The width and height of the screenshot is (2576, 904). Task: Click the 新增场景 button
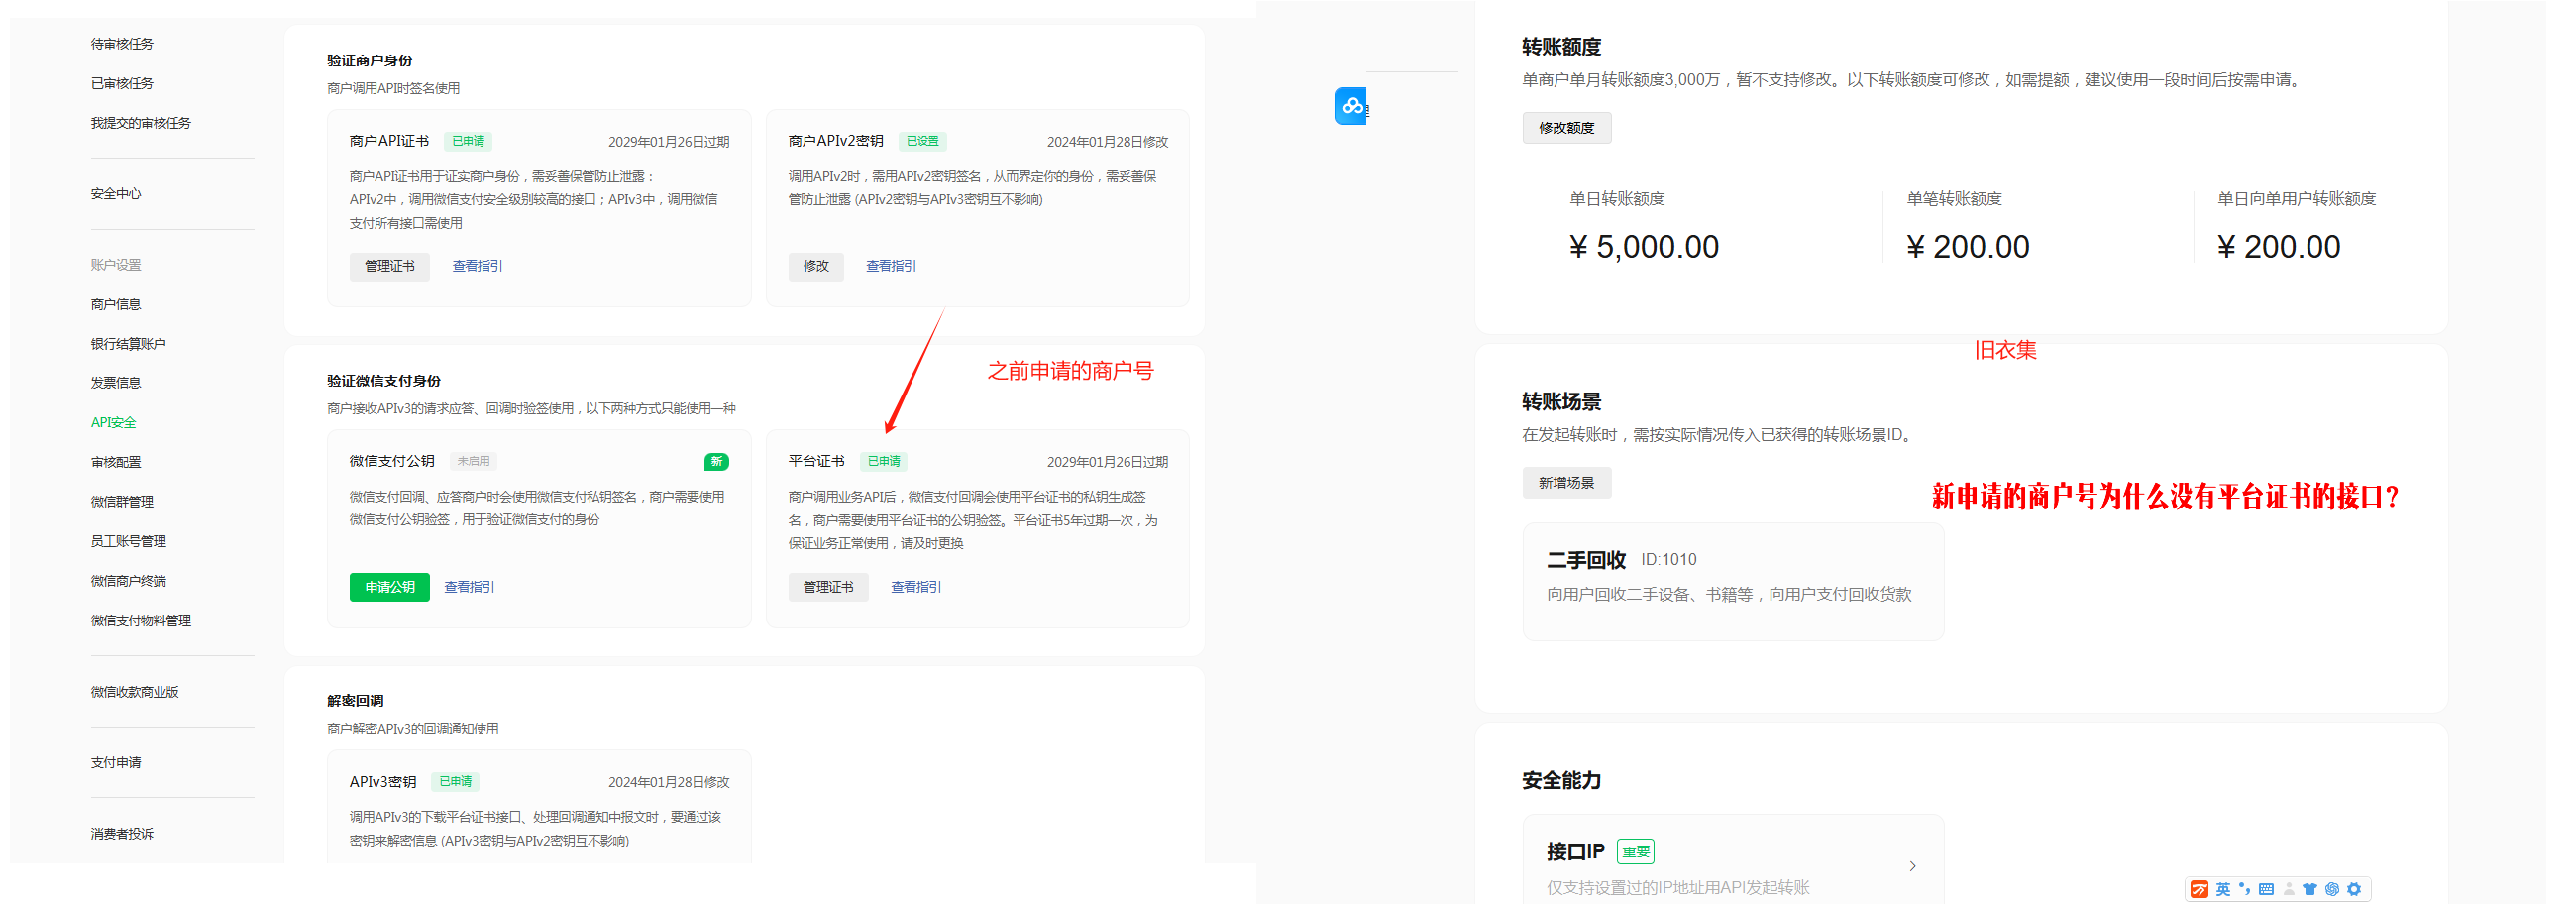pos(1567,483)
